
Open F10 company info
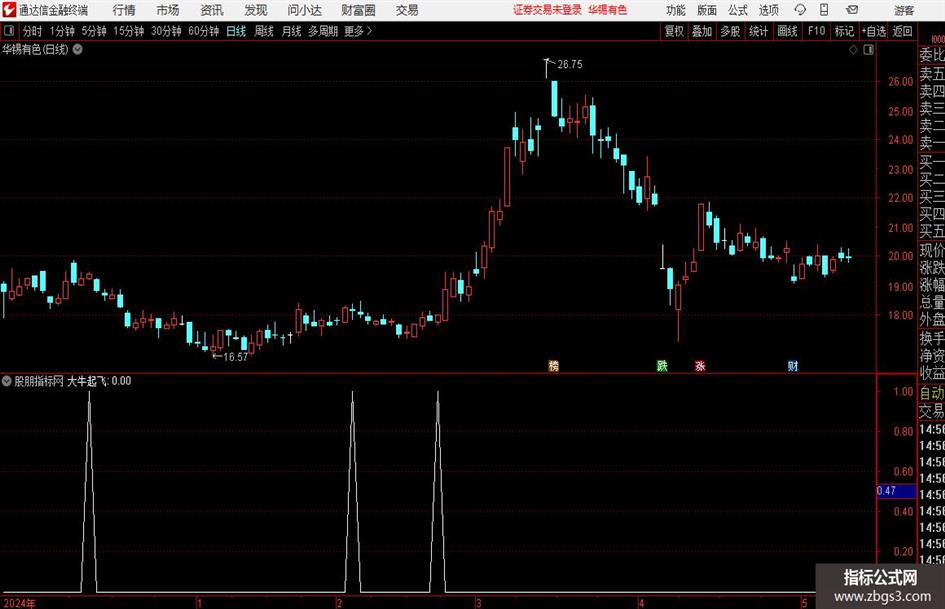[816, 31]
